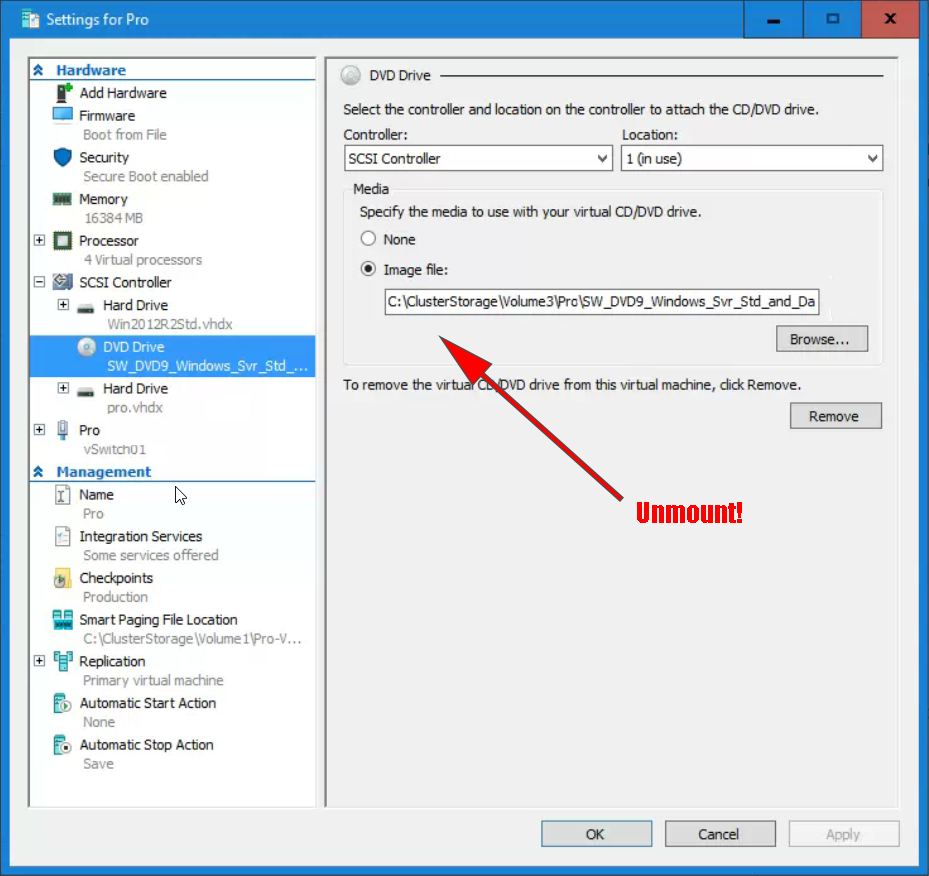Expand the pro.vhdx Hard Drive node

(x=63, y=388)
